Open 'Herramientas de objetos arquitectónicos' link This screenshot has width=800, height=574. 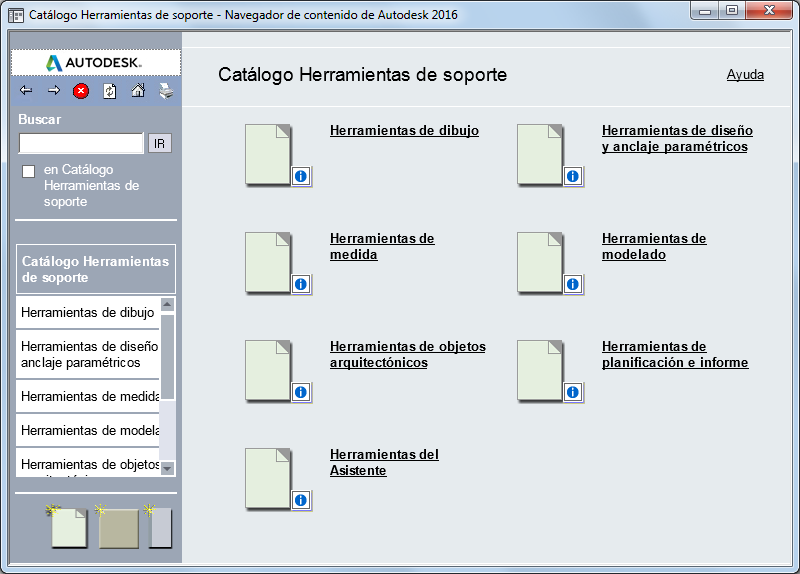point(408,355)
